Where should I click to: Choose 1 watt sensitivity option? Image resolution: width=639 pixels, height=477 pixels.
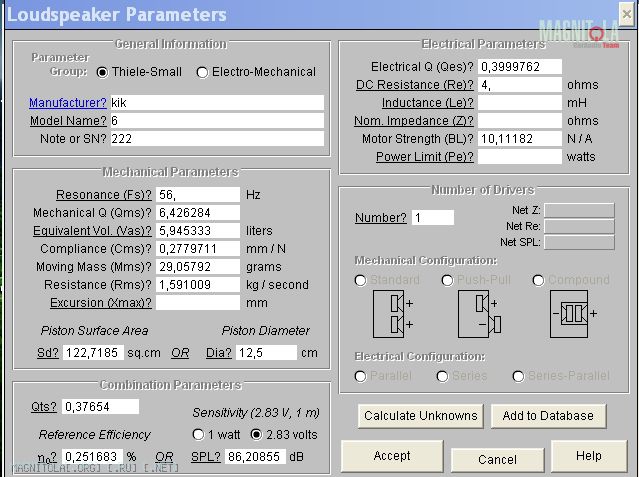(197, 435)
